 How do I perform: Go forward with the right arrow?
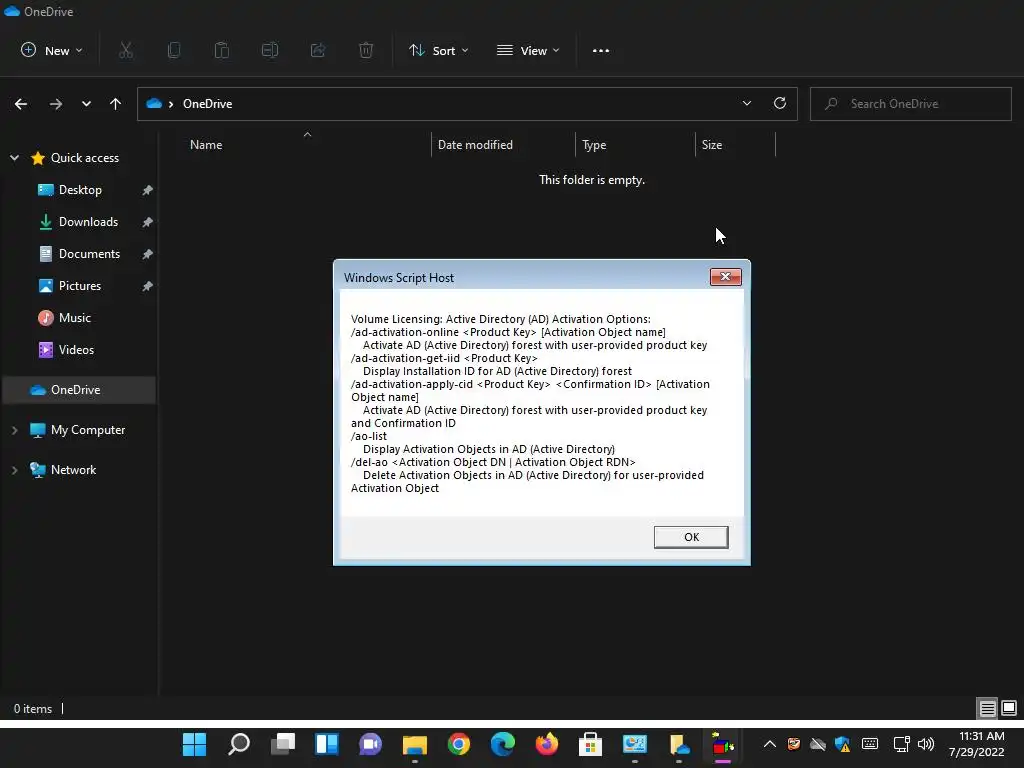(x=56, y=104)
